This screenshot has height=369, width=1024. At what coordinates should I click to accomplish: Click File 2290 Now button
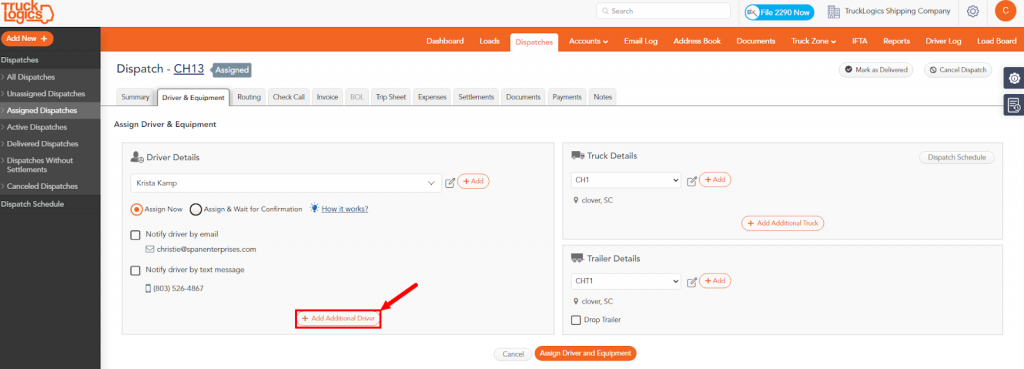[x=779, y=12]
